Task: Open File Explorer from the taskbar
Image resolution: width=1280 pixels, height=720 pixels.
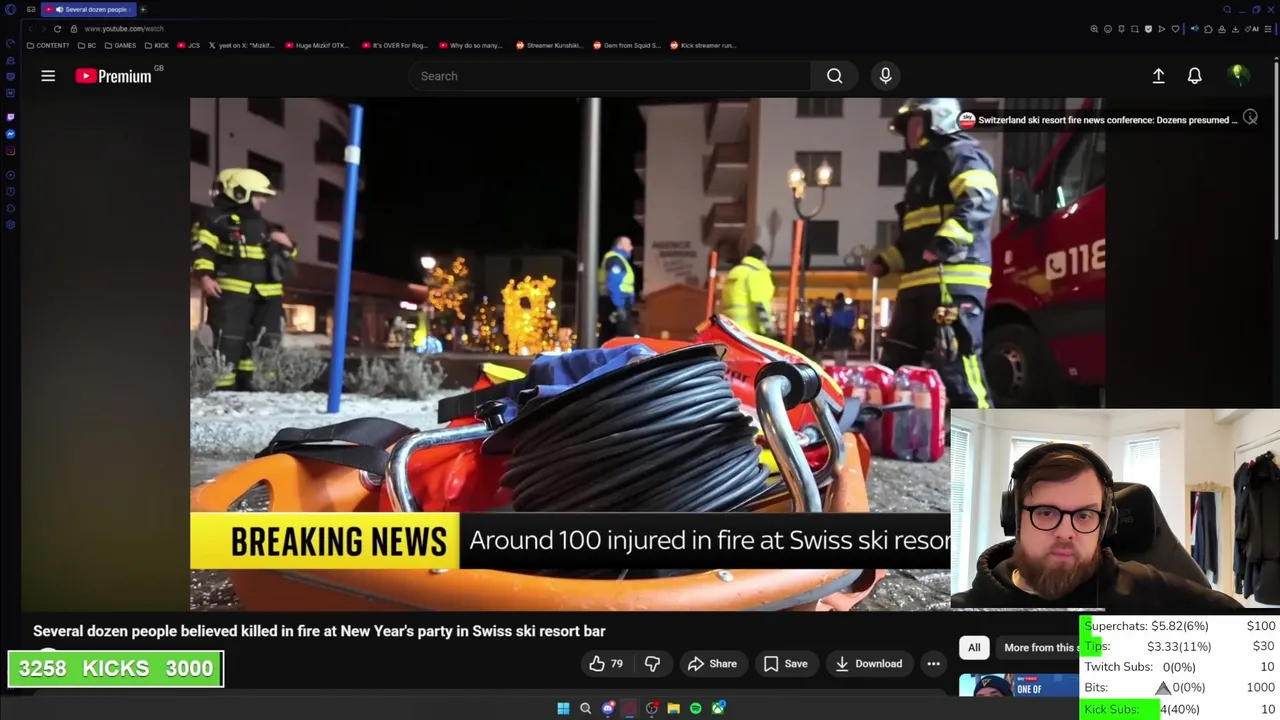Action: click(674, 708)
